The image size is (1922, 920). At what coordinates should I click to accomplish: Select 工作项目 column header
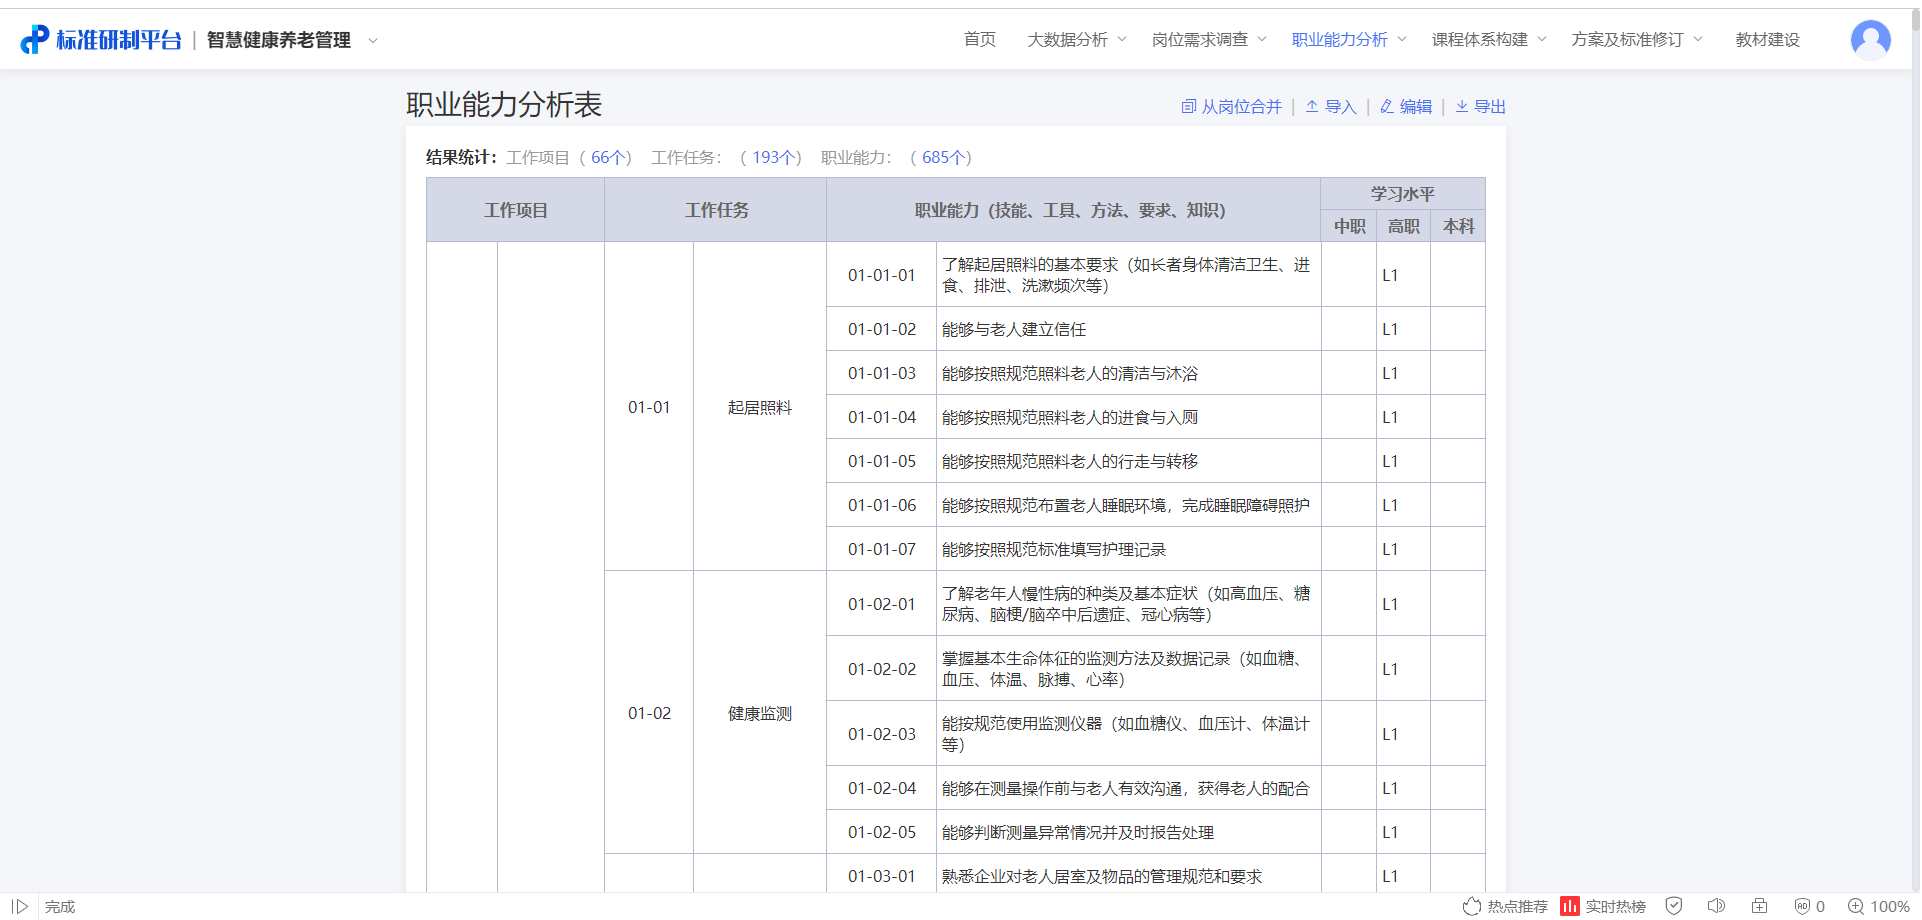[x=515, y=210]
